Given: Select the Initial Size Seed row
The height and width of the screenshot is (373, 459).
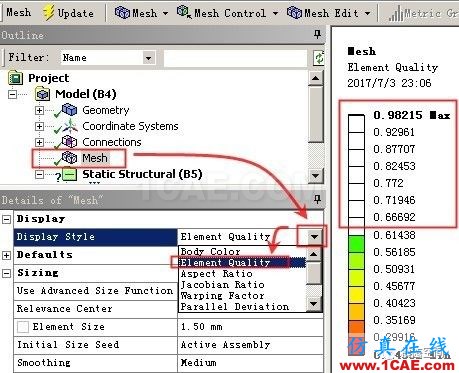Looking at the screenshot, I should (95, 345).
